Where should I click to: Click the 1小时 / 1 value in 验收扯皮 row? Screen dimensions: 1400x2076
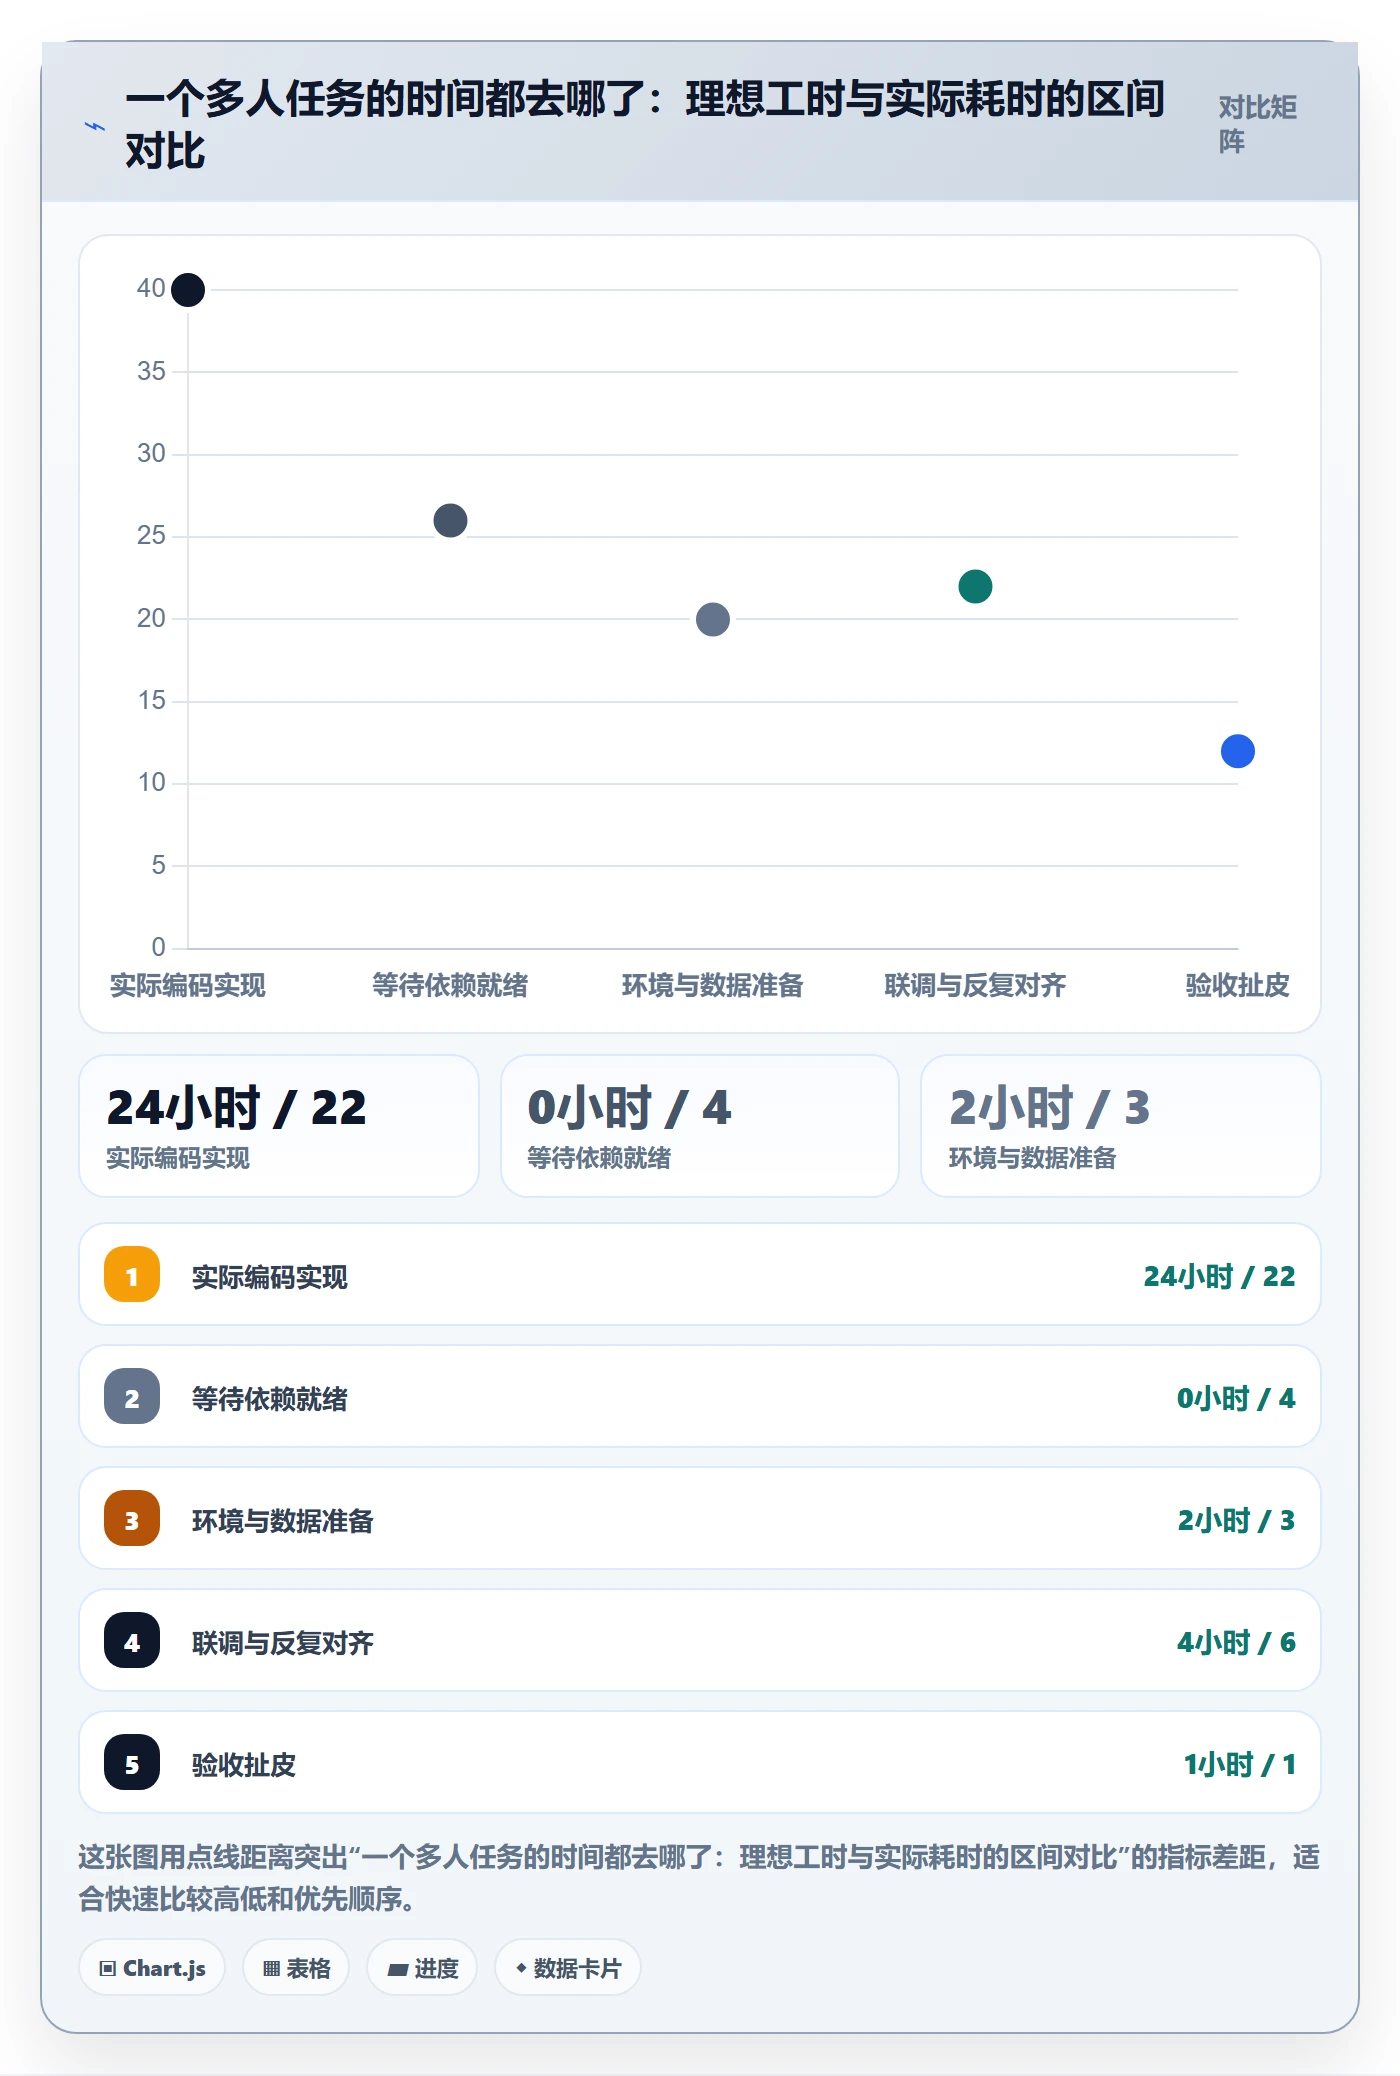point(1239,1764)
